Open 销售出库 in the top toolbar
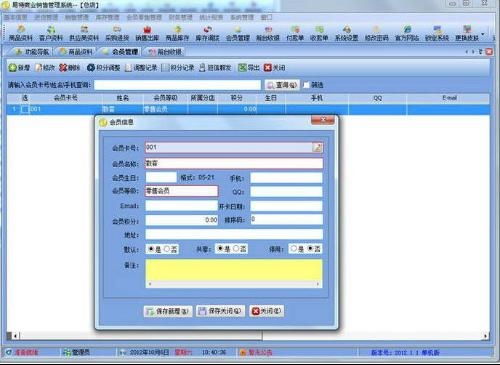The image size is (500, 365). 147,33
